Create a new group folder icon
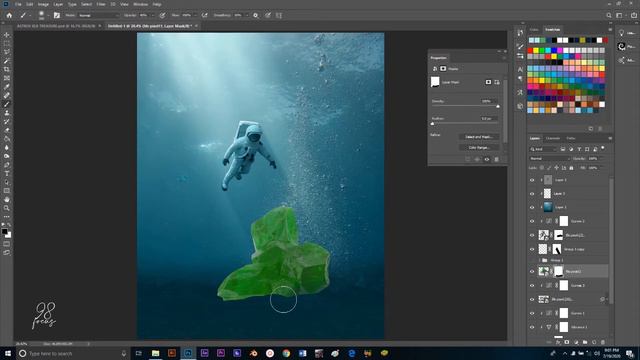 [x=584, y=342]
